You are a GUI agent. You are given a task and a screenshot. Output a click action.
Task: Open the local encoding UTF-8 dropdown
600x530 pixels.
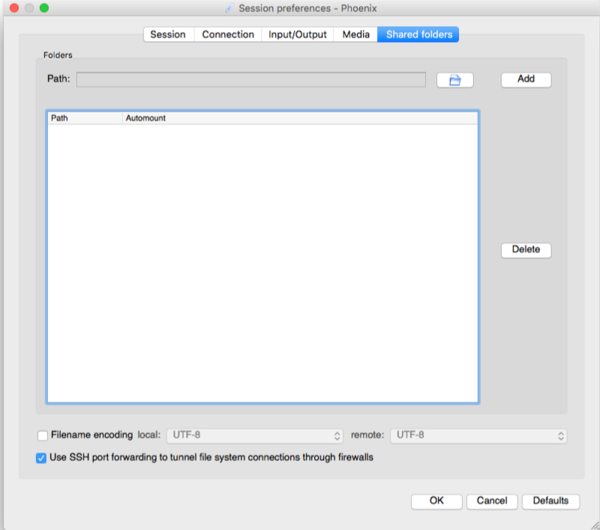pyautogui.click(x=254, y=436)
